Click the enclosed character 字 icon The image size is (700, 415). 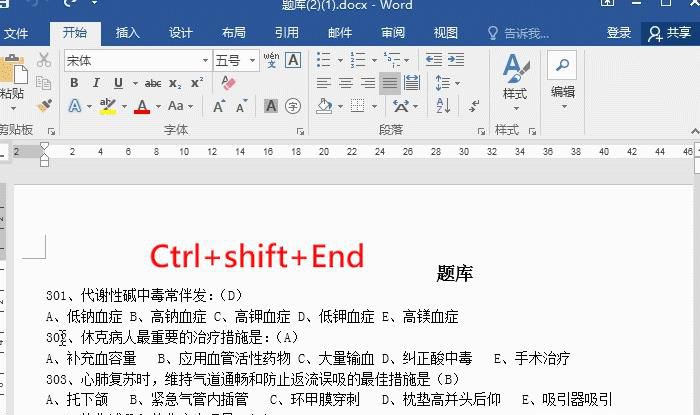tap(293, 106)
